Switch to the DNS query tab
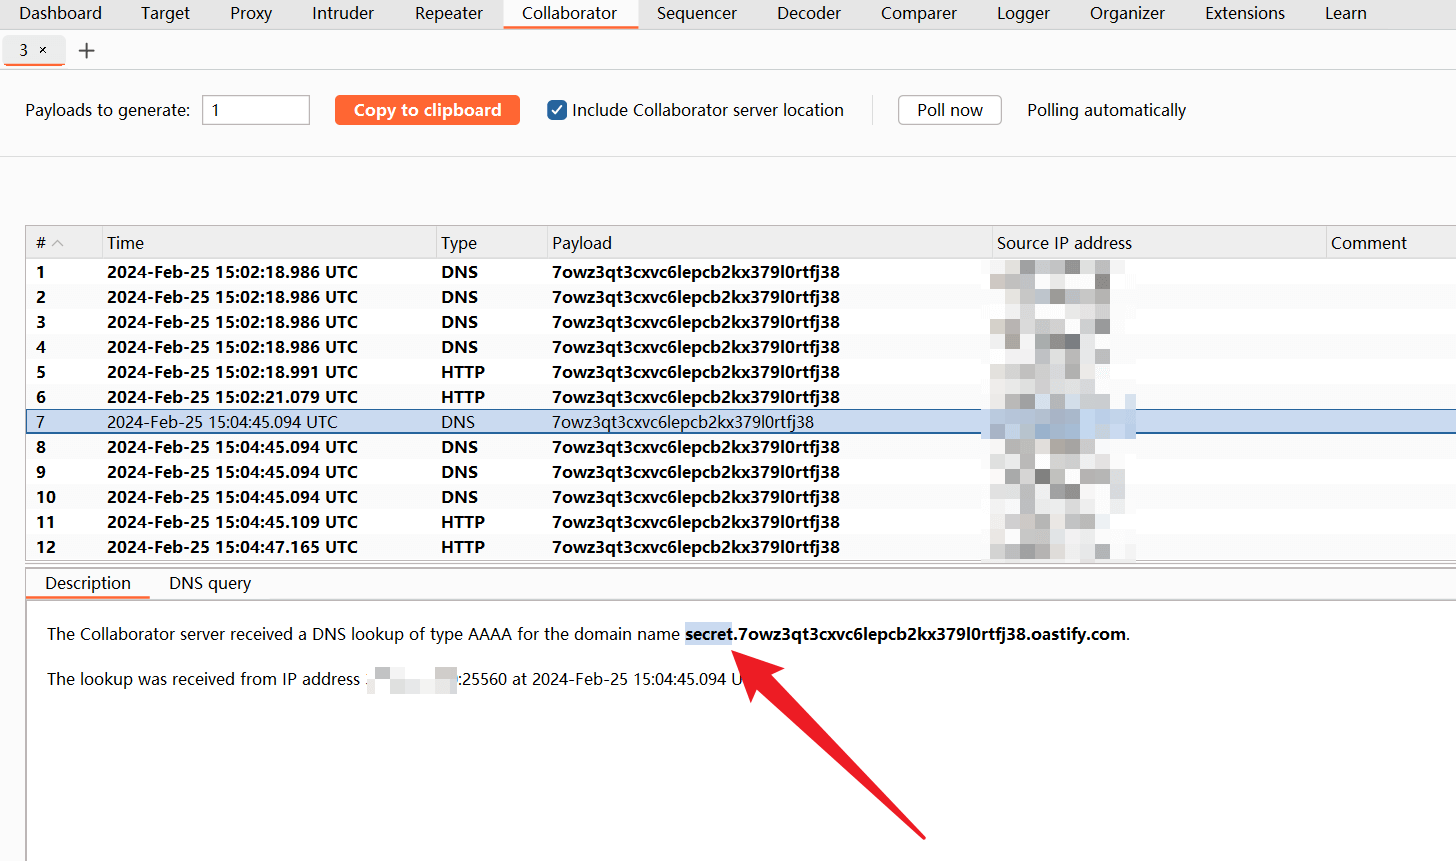The width and height of the screenshot is (1456, 861). click(x=210, y=583)
